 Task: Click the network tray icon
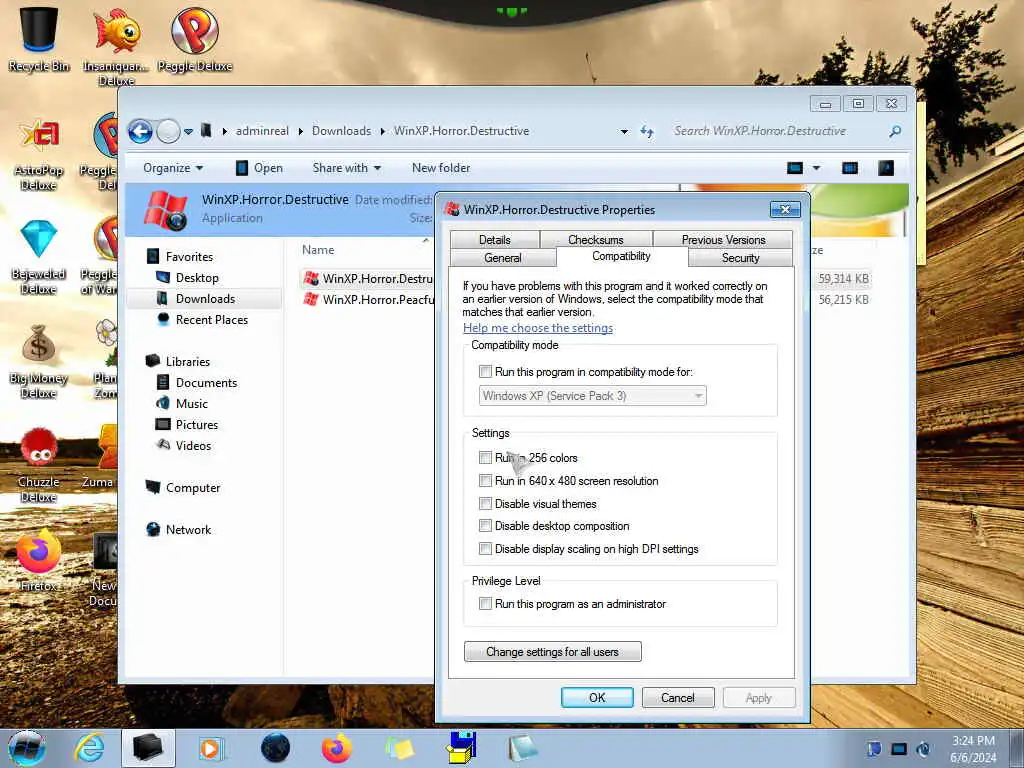tap(899, 749)
